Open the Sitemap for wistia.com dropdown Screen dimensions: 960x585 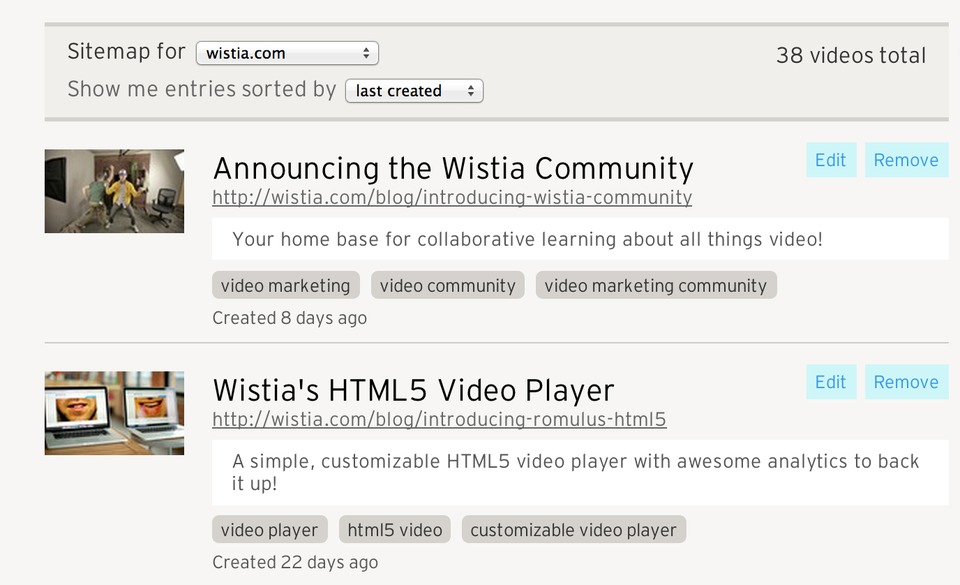[287, 53]
